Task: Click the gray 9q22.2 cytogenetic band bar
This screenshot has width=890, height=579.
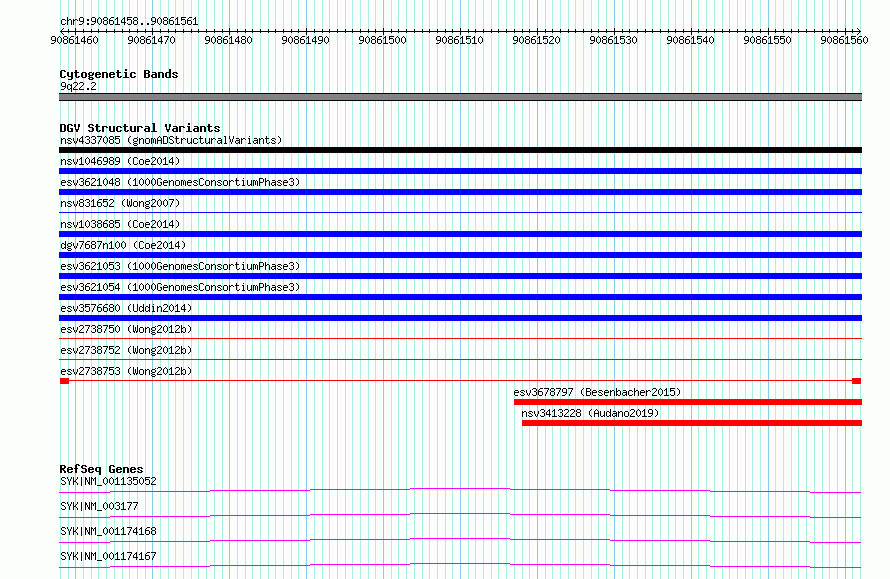Action: [460, 97]
